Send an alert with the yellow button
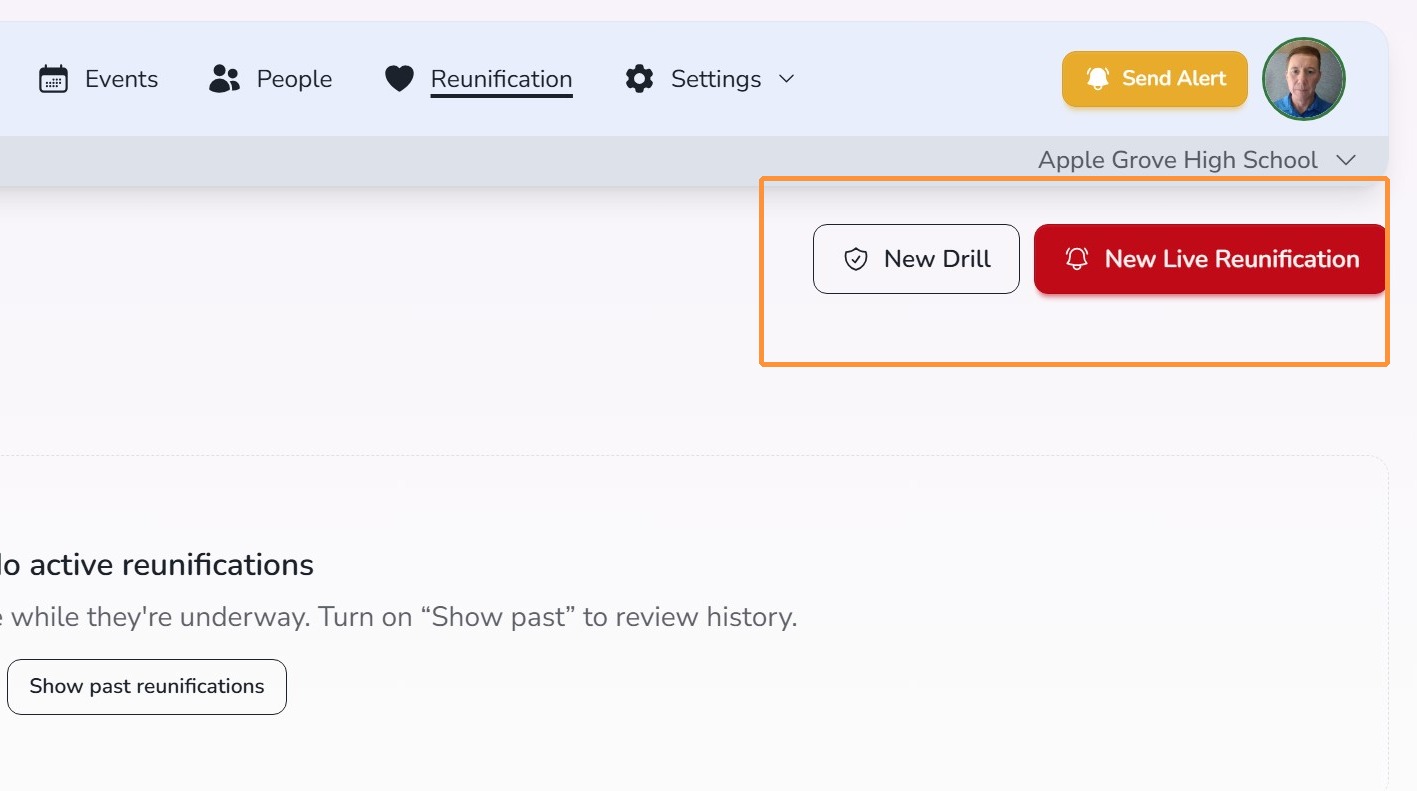Image resolution: width=1417 pixels, height=791 pixels. (1155, 79)
